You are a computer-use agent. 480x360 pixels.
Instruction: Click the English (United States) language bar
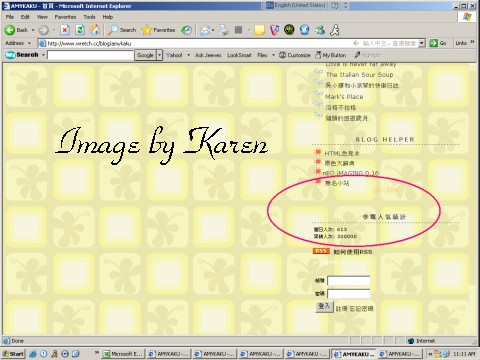pyautogui.click(x=296, y=5)
